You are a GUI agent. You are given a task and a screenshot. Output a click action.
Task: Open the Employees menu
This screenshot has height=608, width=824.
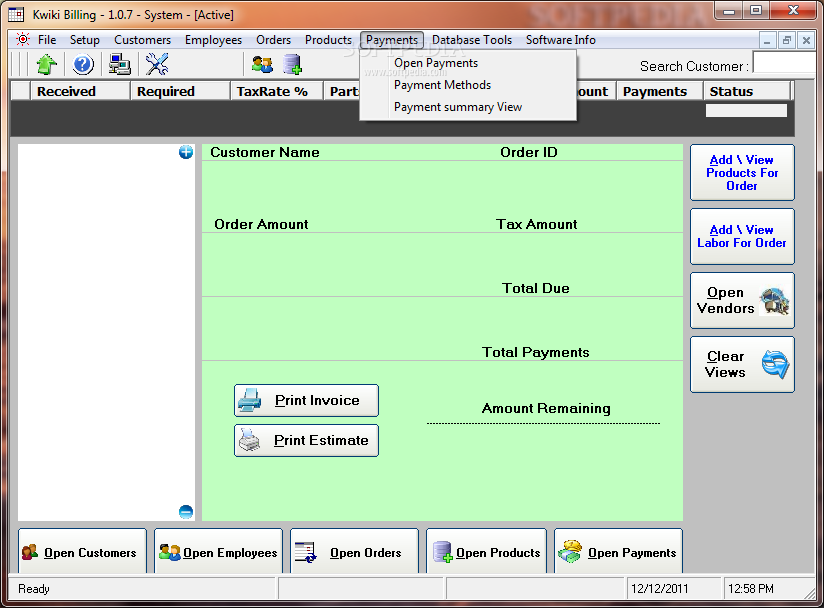coord(213,40)
